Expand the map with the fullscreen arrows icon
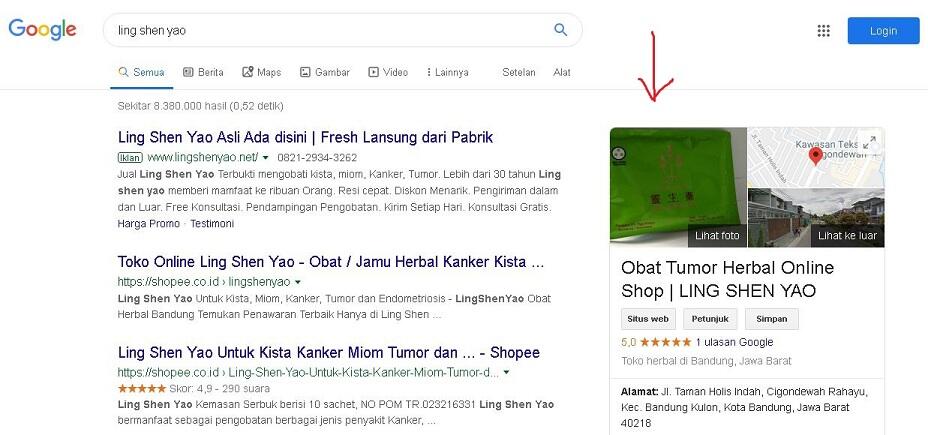This screenshot has width=928, height=435. (869, 142)
